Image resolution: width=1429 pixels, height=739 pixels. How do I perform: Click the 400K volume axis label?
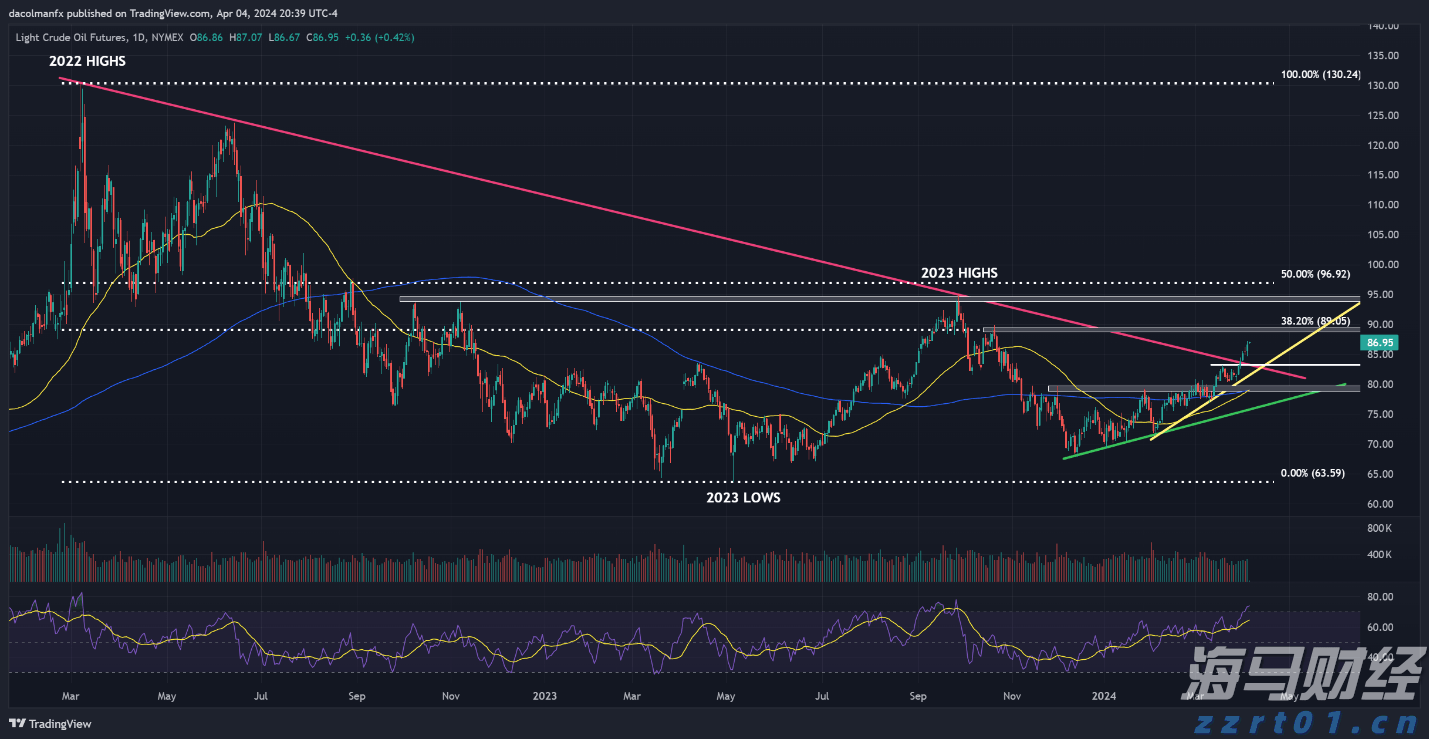tap(1379, 554)
